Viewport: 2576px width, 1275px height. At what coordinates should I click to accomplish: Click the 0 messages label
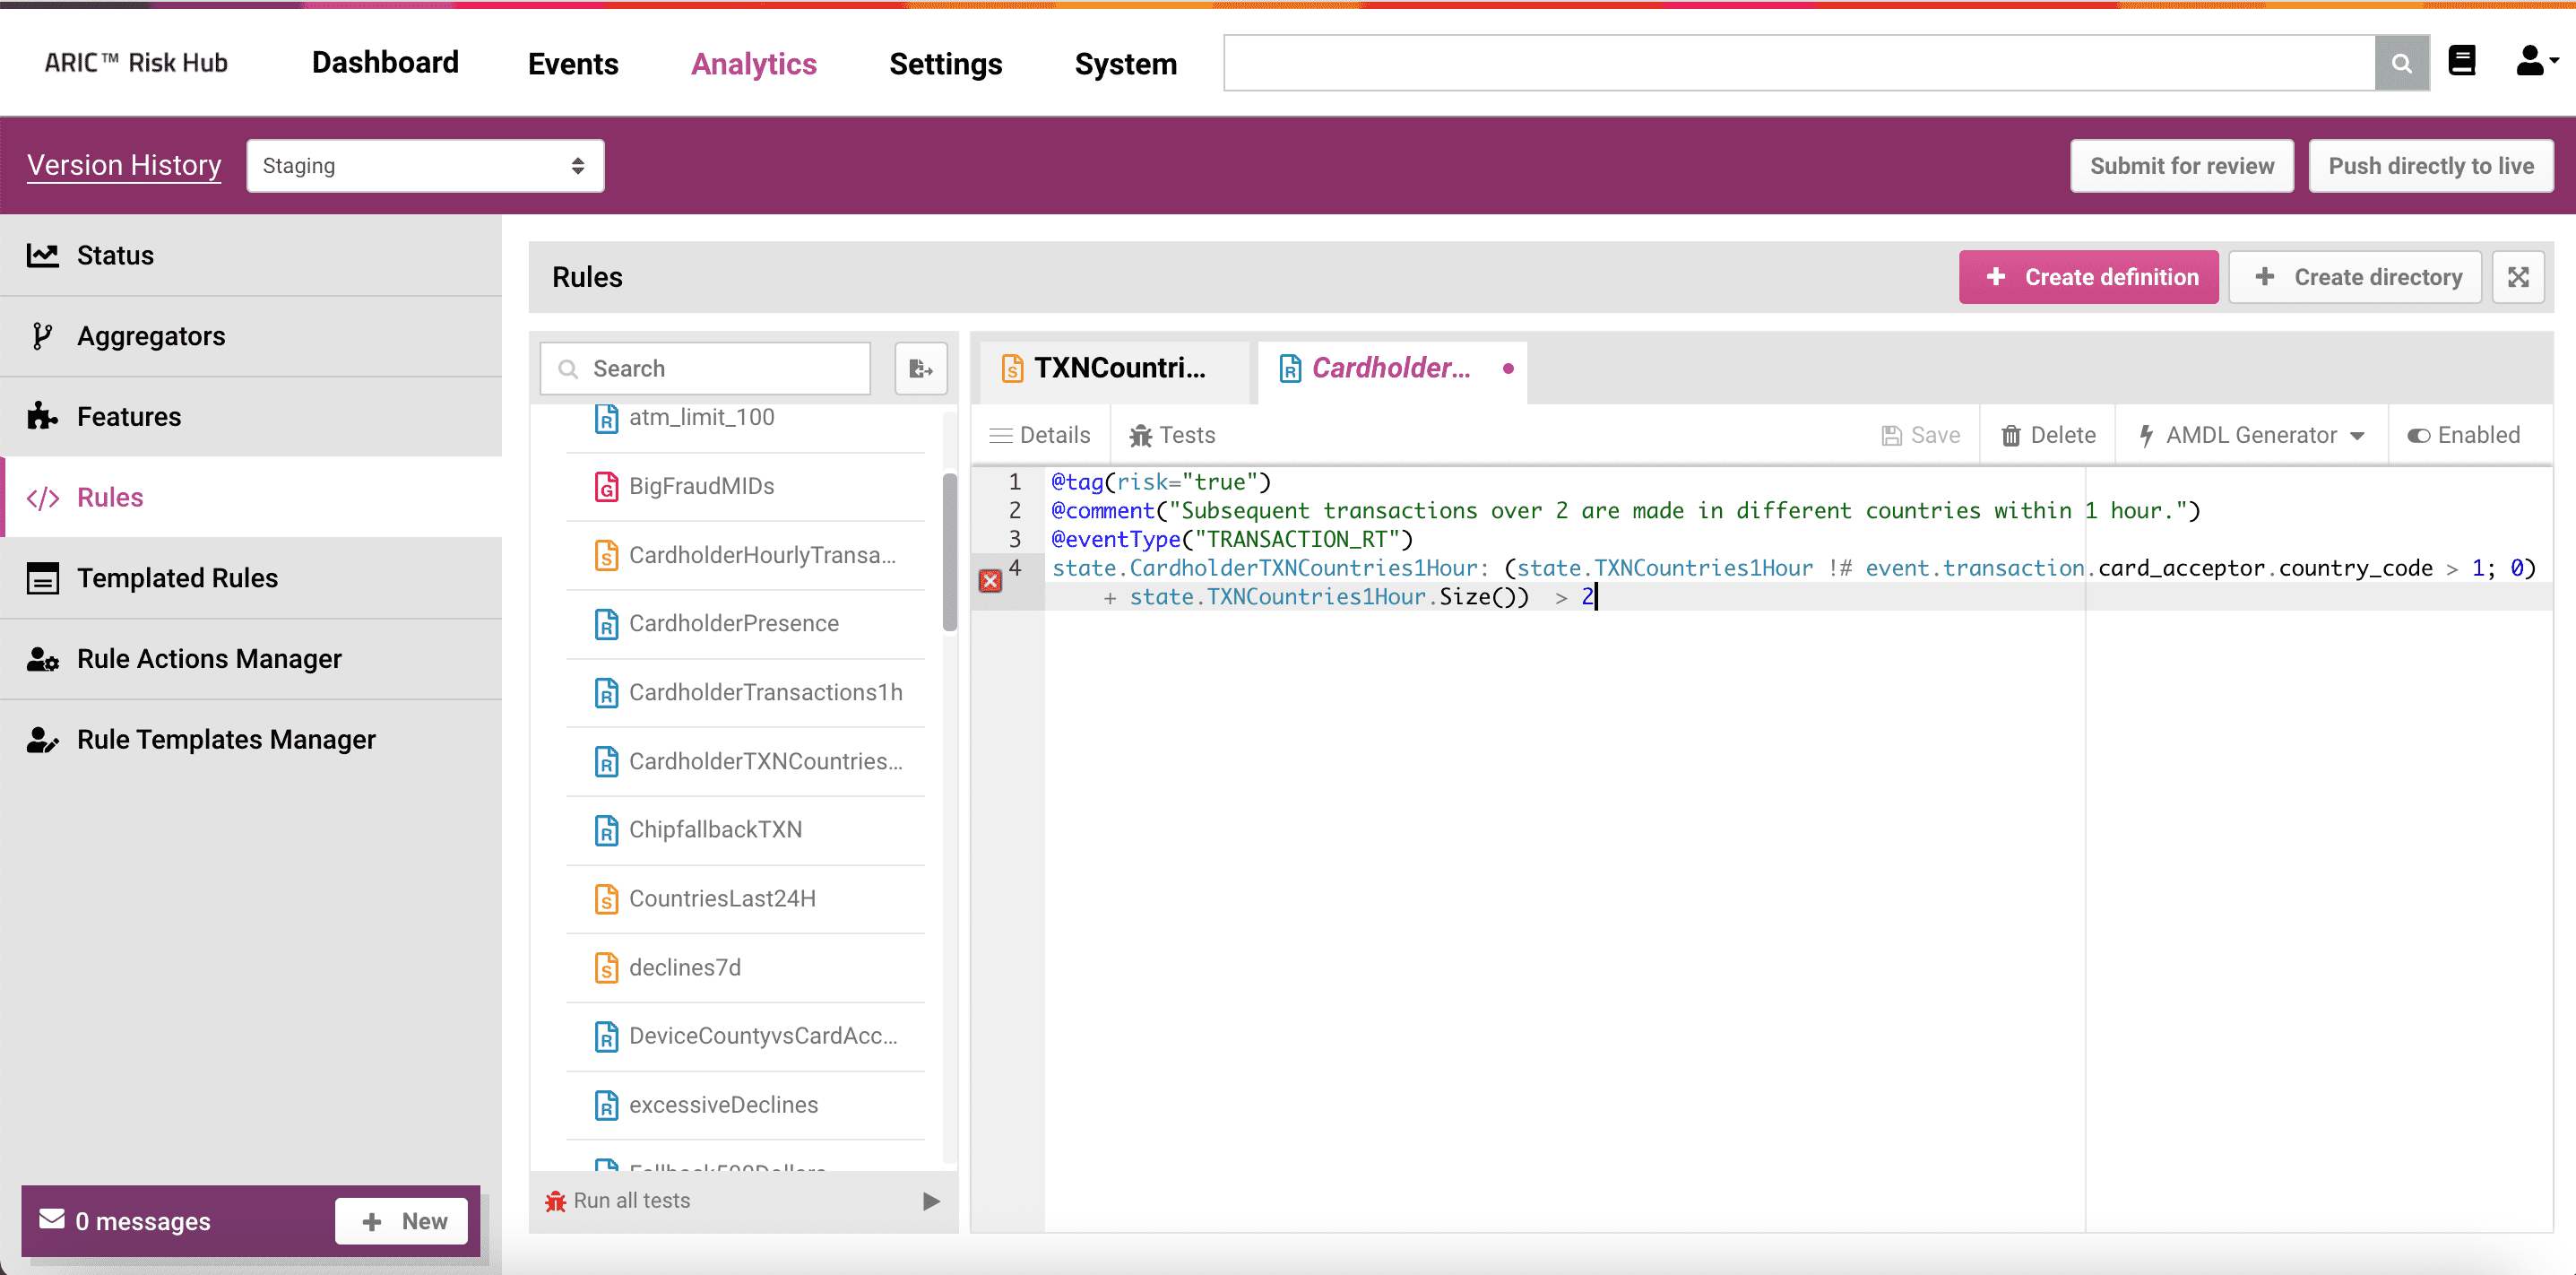click(x=143, y=1221)
